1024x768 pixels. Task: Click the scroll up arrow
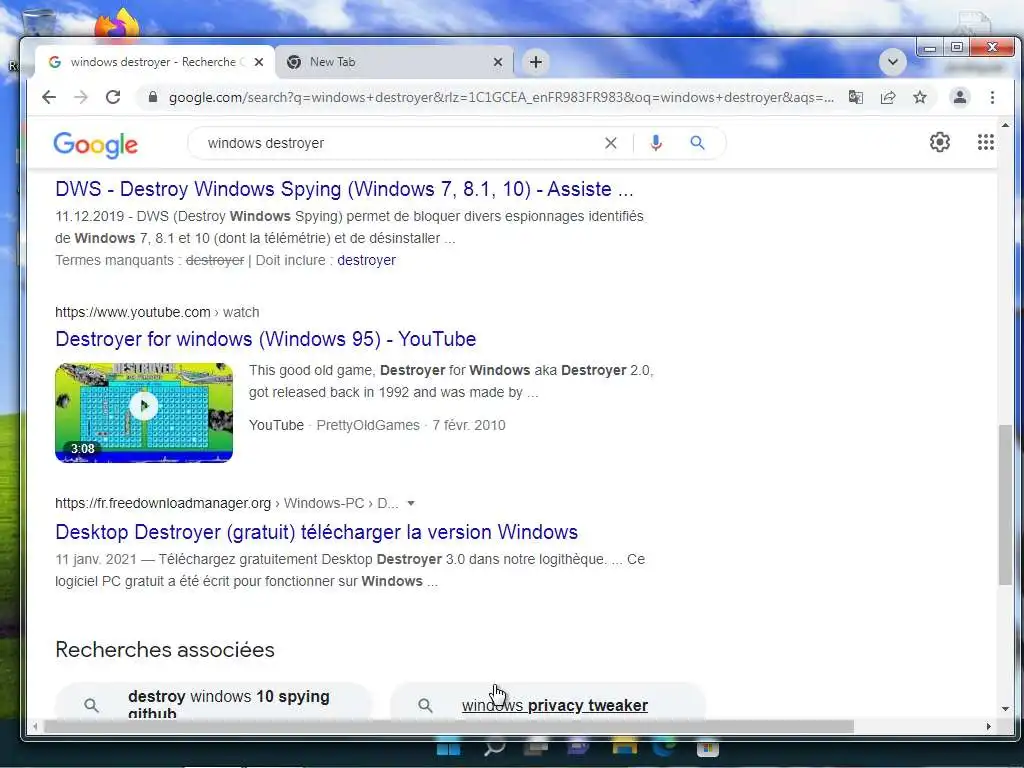click(1004, 125)
